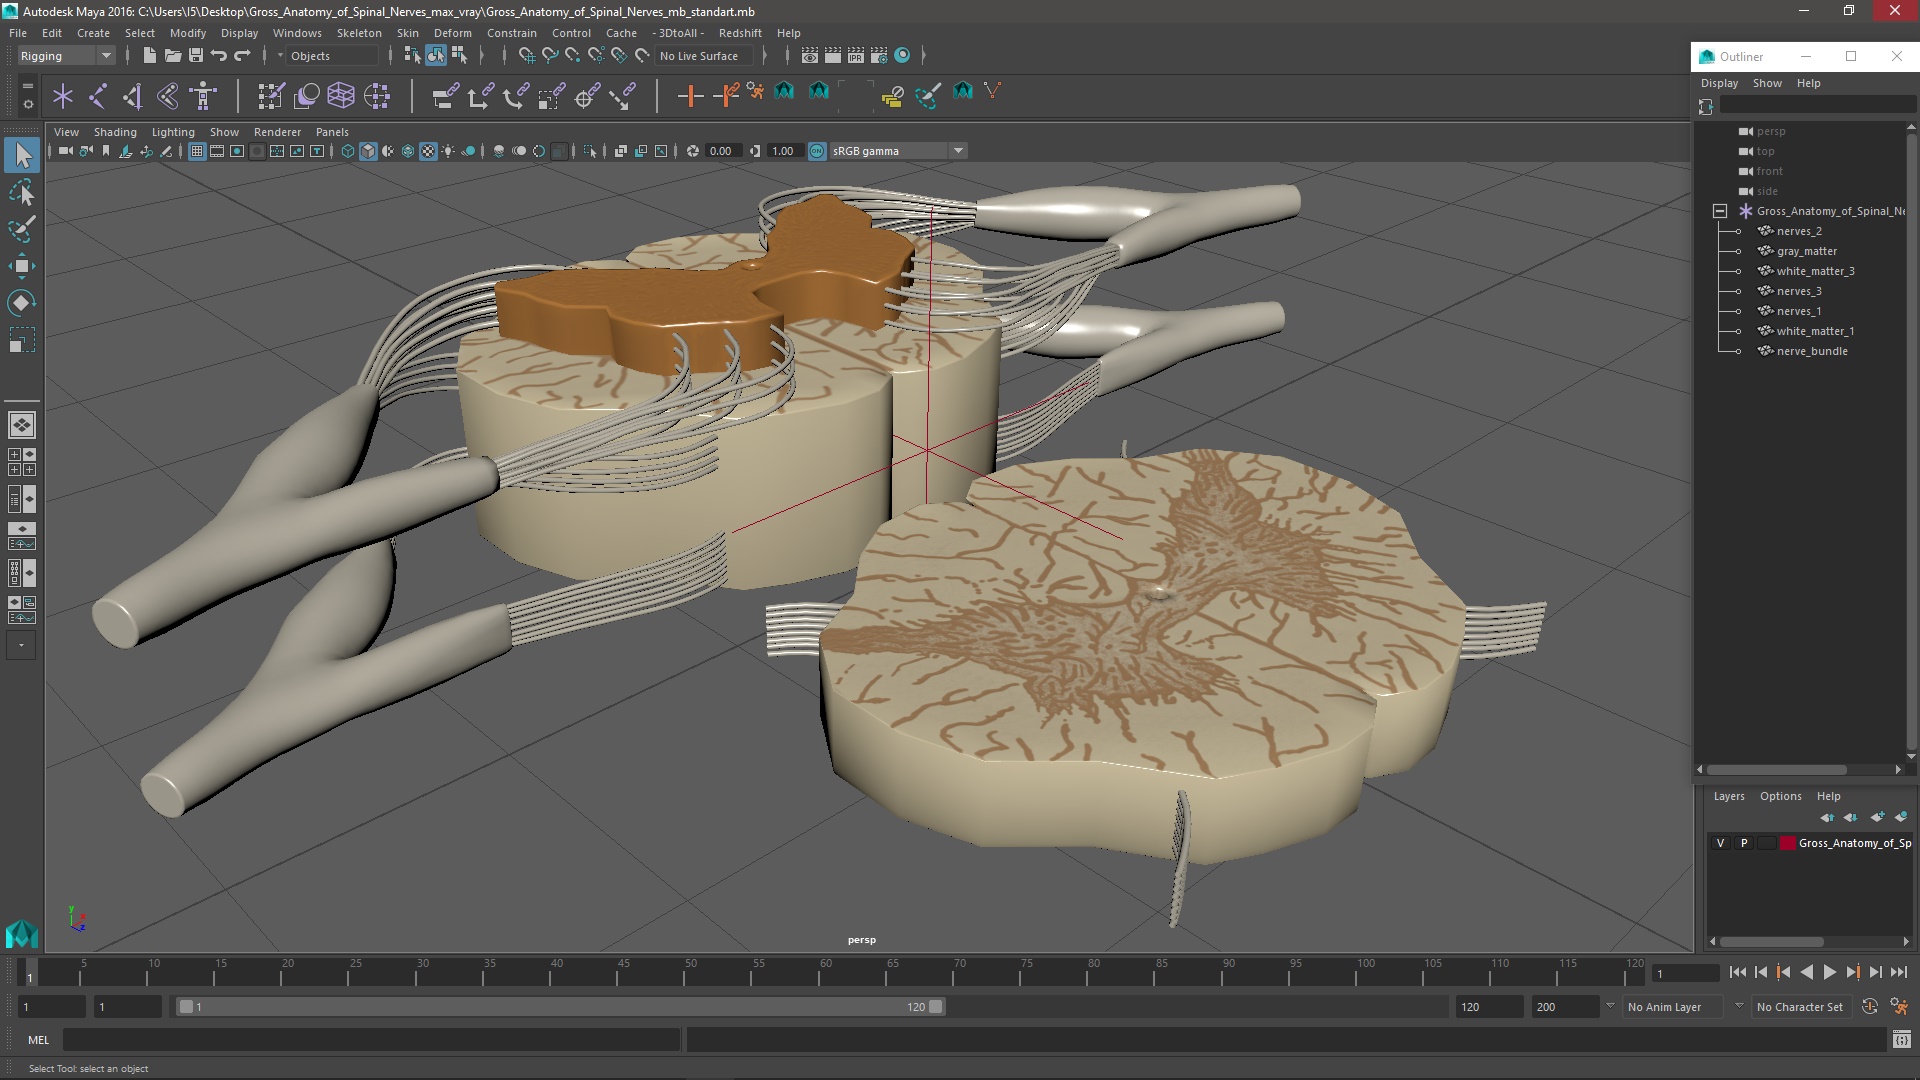Toggle layer playback P box
The height and width of the screenshot is (1080, 1920).
[x=1744, y=843]
